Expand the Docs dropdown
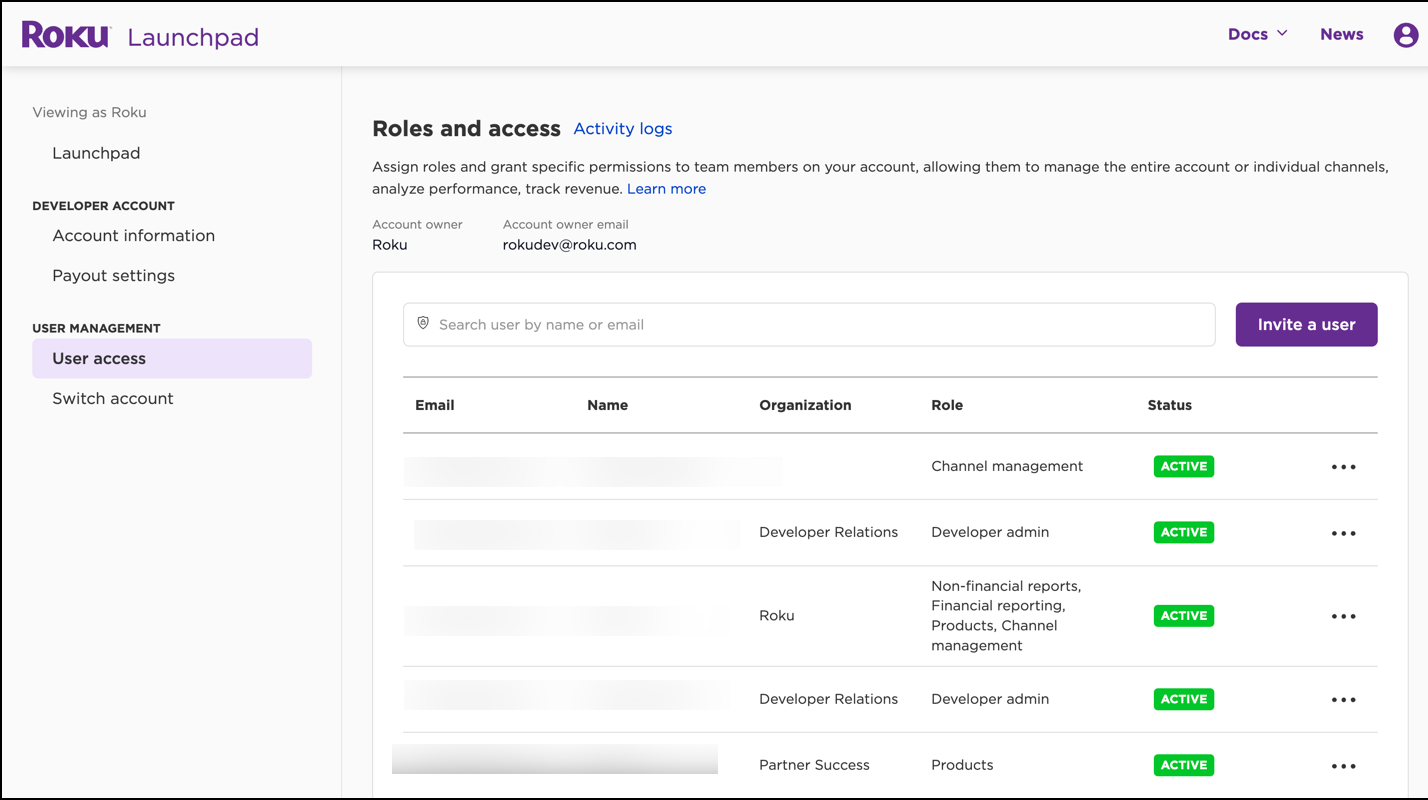The image size is (1428, 800). [1257, 33]
